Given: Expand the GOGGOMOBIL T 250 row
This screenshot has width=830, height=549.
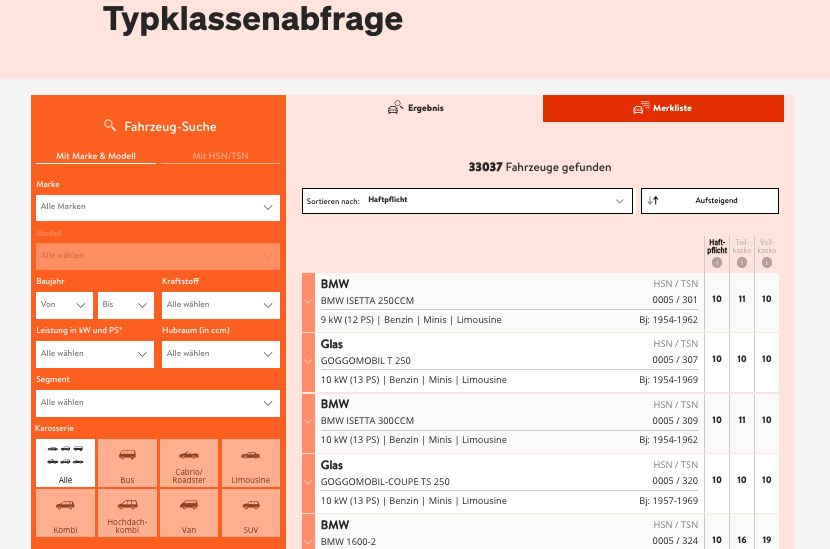Looking at the screenshot, I should coord(308,362).
